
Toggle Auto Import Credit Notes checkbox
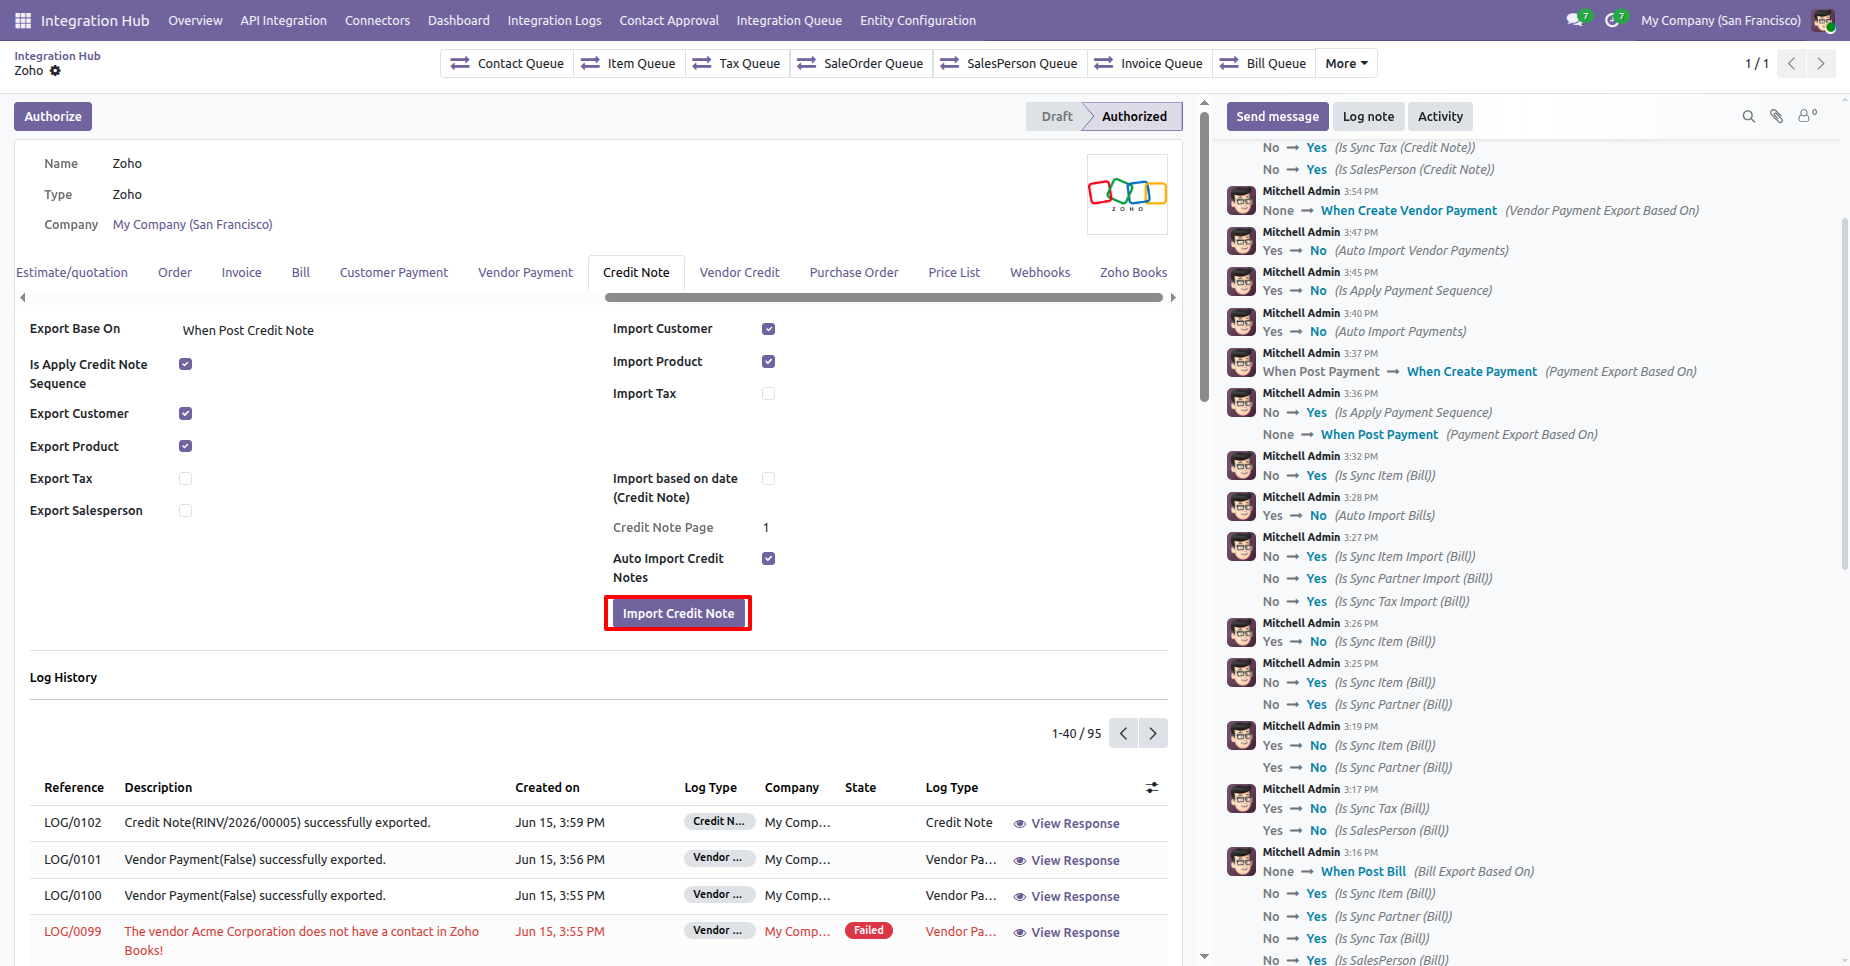pyautogui.click(x=768, y=558)
